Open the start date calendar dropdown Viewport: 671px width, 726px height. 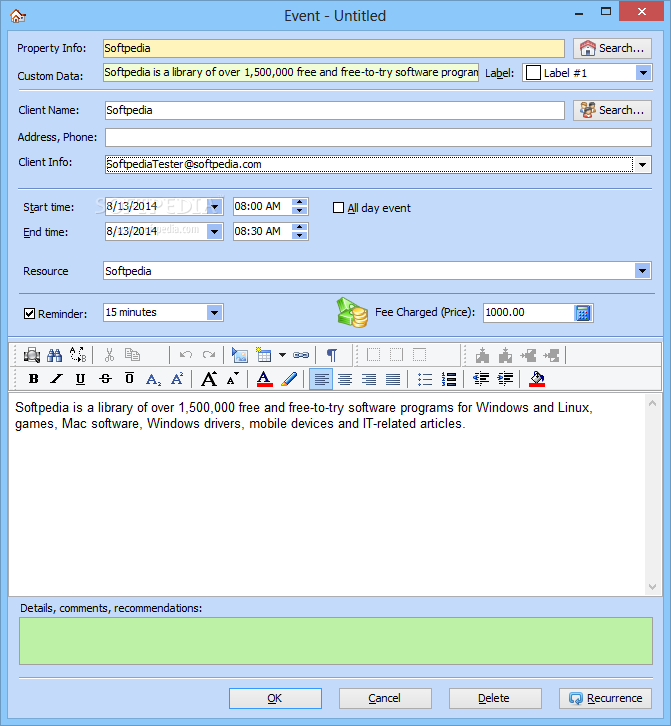pyautogui.click(x=214, y=207)
